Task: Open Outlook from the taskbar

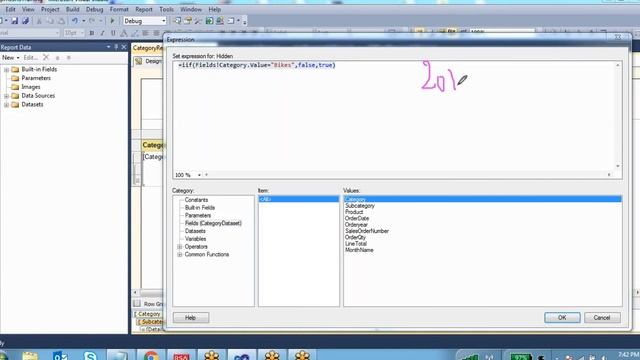Action: [x=60, y=356]
